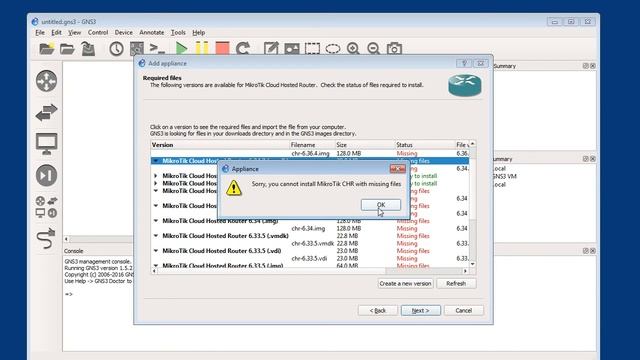Click OK in the Appliance warning

click(381, 205)
